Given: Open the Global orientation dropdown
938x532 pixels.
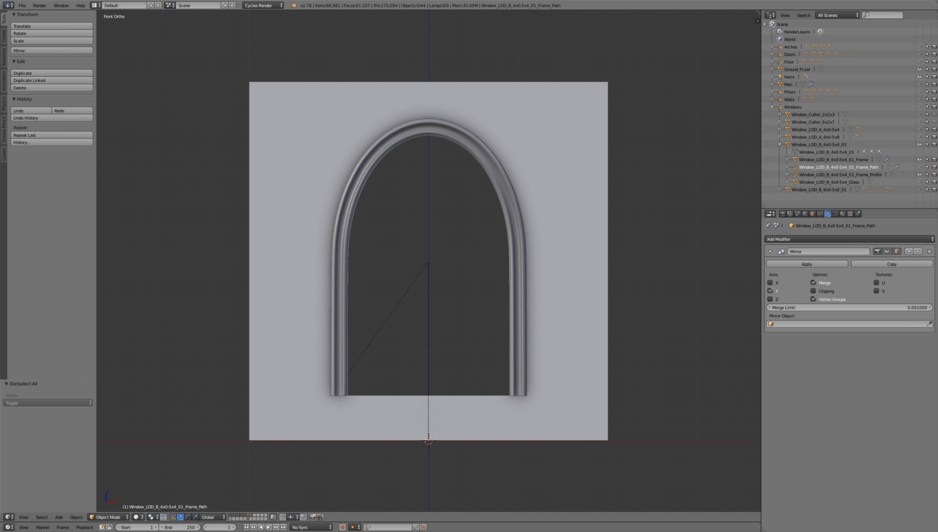Looking at the screenshot, I should coord(213,517).
